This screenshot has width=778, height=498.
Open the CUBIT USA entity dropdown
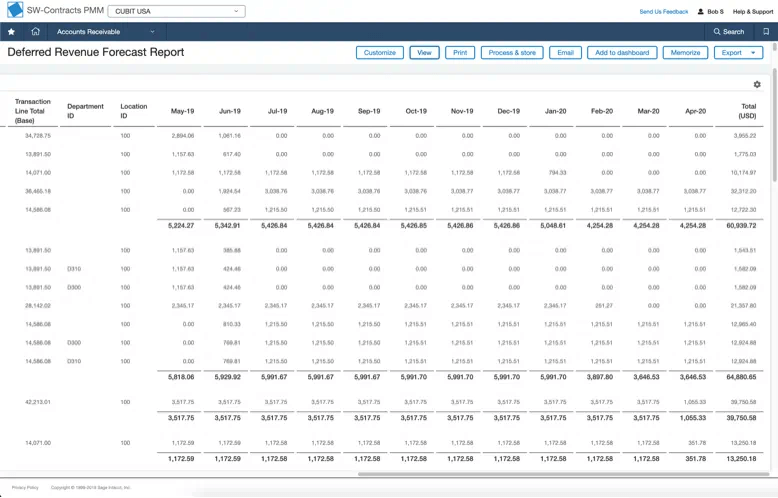pos(176,11)
